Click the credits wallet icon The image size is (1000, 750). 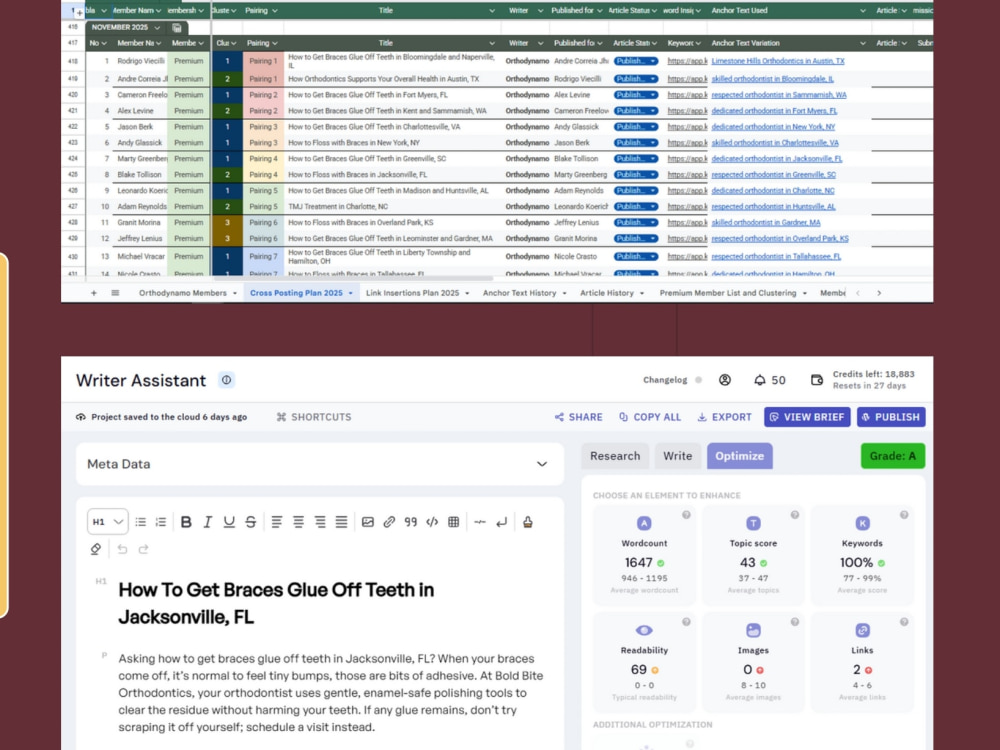click(x=816, y=380)
